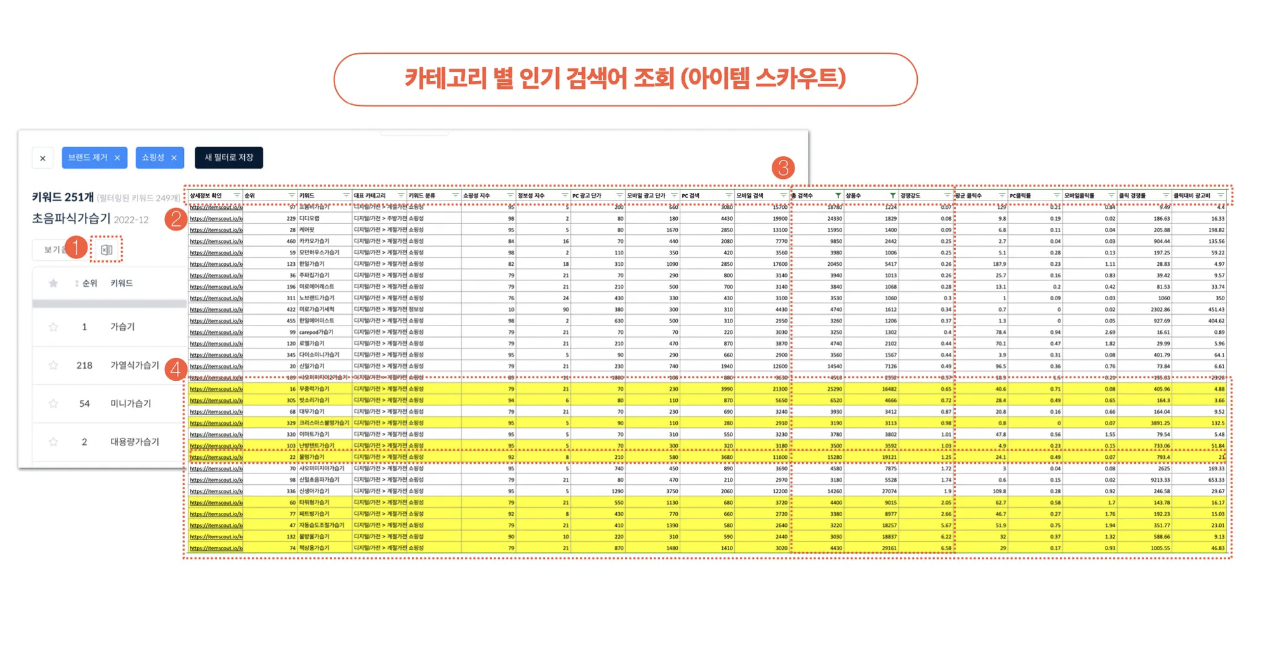Open the 정보성 지수 column filter dropdown
This screenshot has height=670, width=1262.
[565, 195]
